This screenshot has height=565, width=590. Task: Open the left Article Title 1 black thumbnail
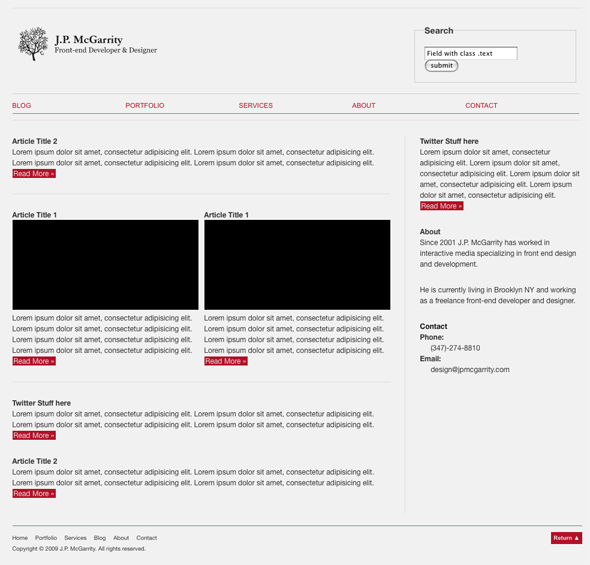pyautogui.click(x=105, y=265)
